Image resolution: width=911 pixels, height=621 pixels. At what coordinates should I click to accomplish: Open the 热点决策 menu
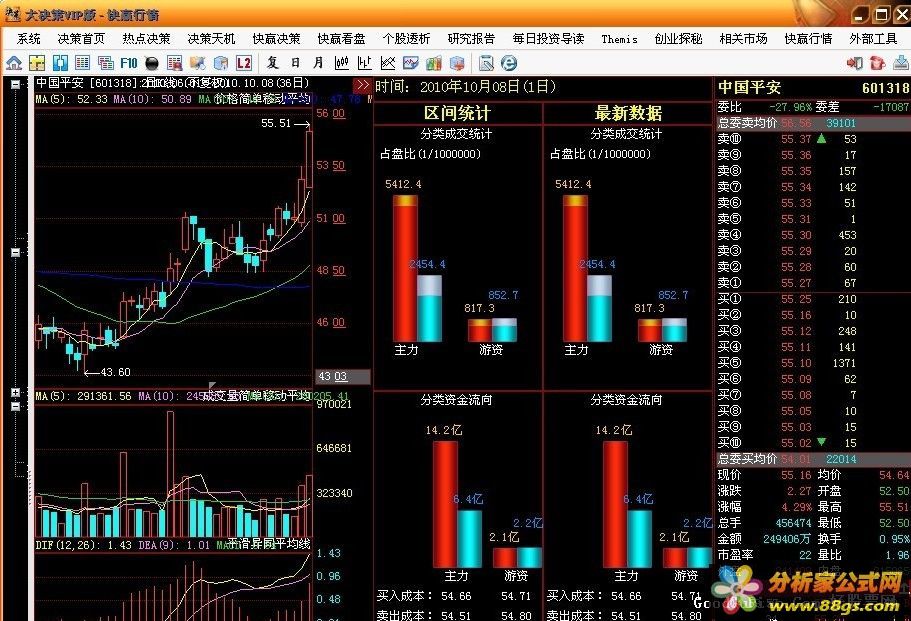tap(146, 39)
